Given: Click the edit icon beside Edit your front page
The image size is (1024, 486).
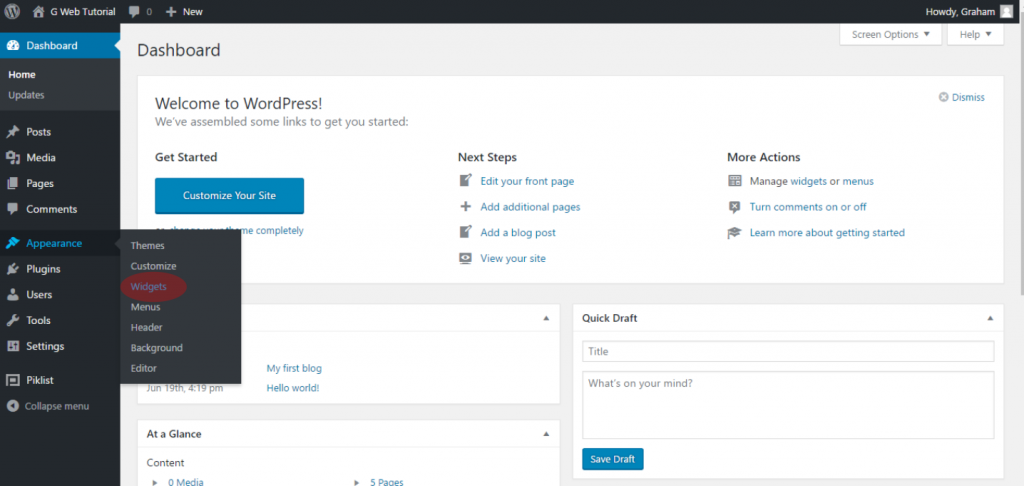Looking at the screenshot, I should pos(466,181).
